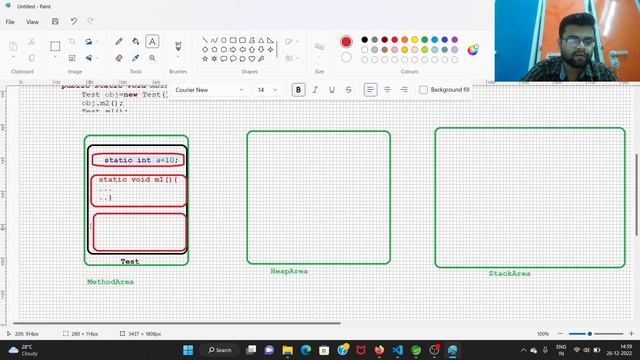The image size is (640, 360).
Task: Choose the Rounded rectangle shape
Action: 242,40
